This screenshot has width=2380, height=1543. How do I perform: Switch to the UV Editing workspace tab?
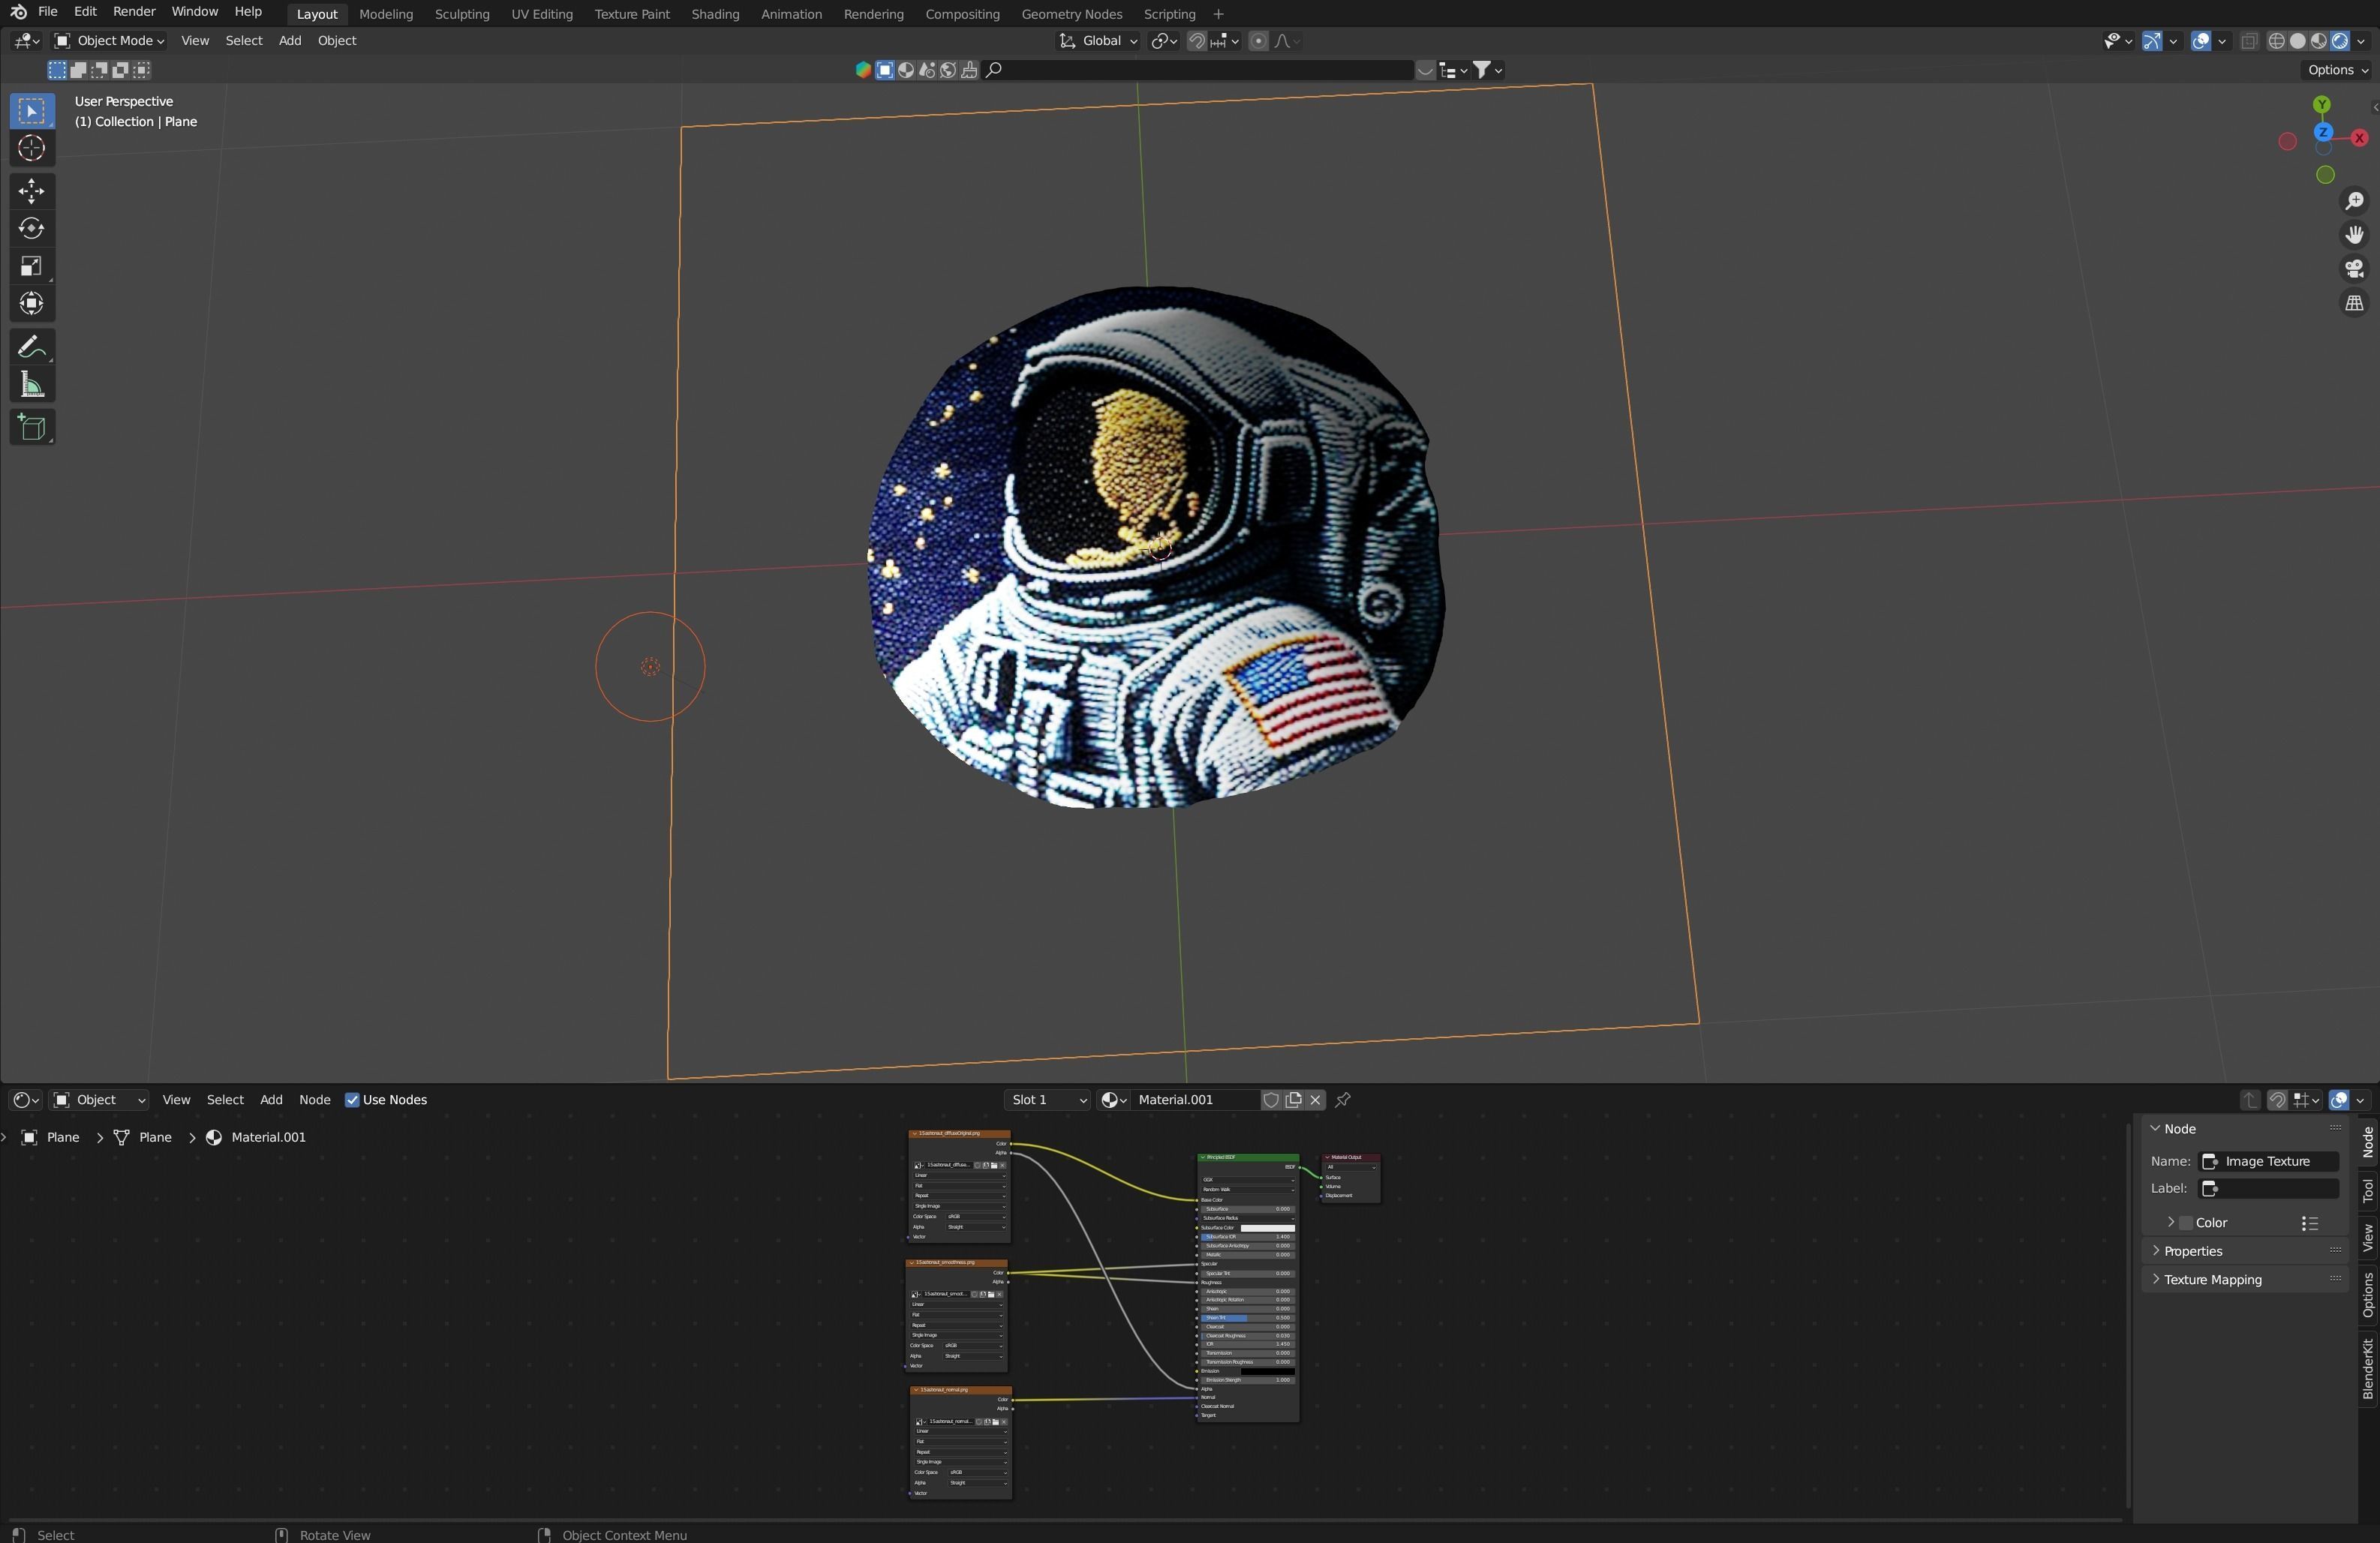coord(541,14)
